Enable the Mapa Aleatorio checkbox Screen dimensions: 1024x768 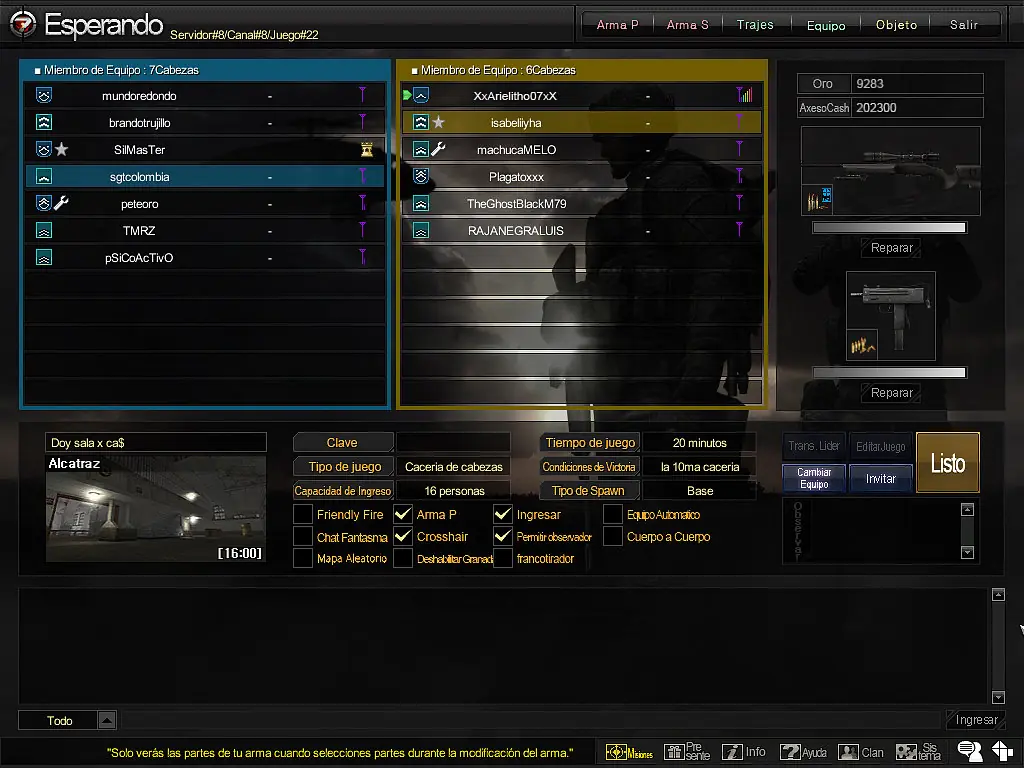coord(303,558)
